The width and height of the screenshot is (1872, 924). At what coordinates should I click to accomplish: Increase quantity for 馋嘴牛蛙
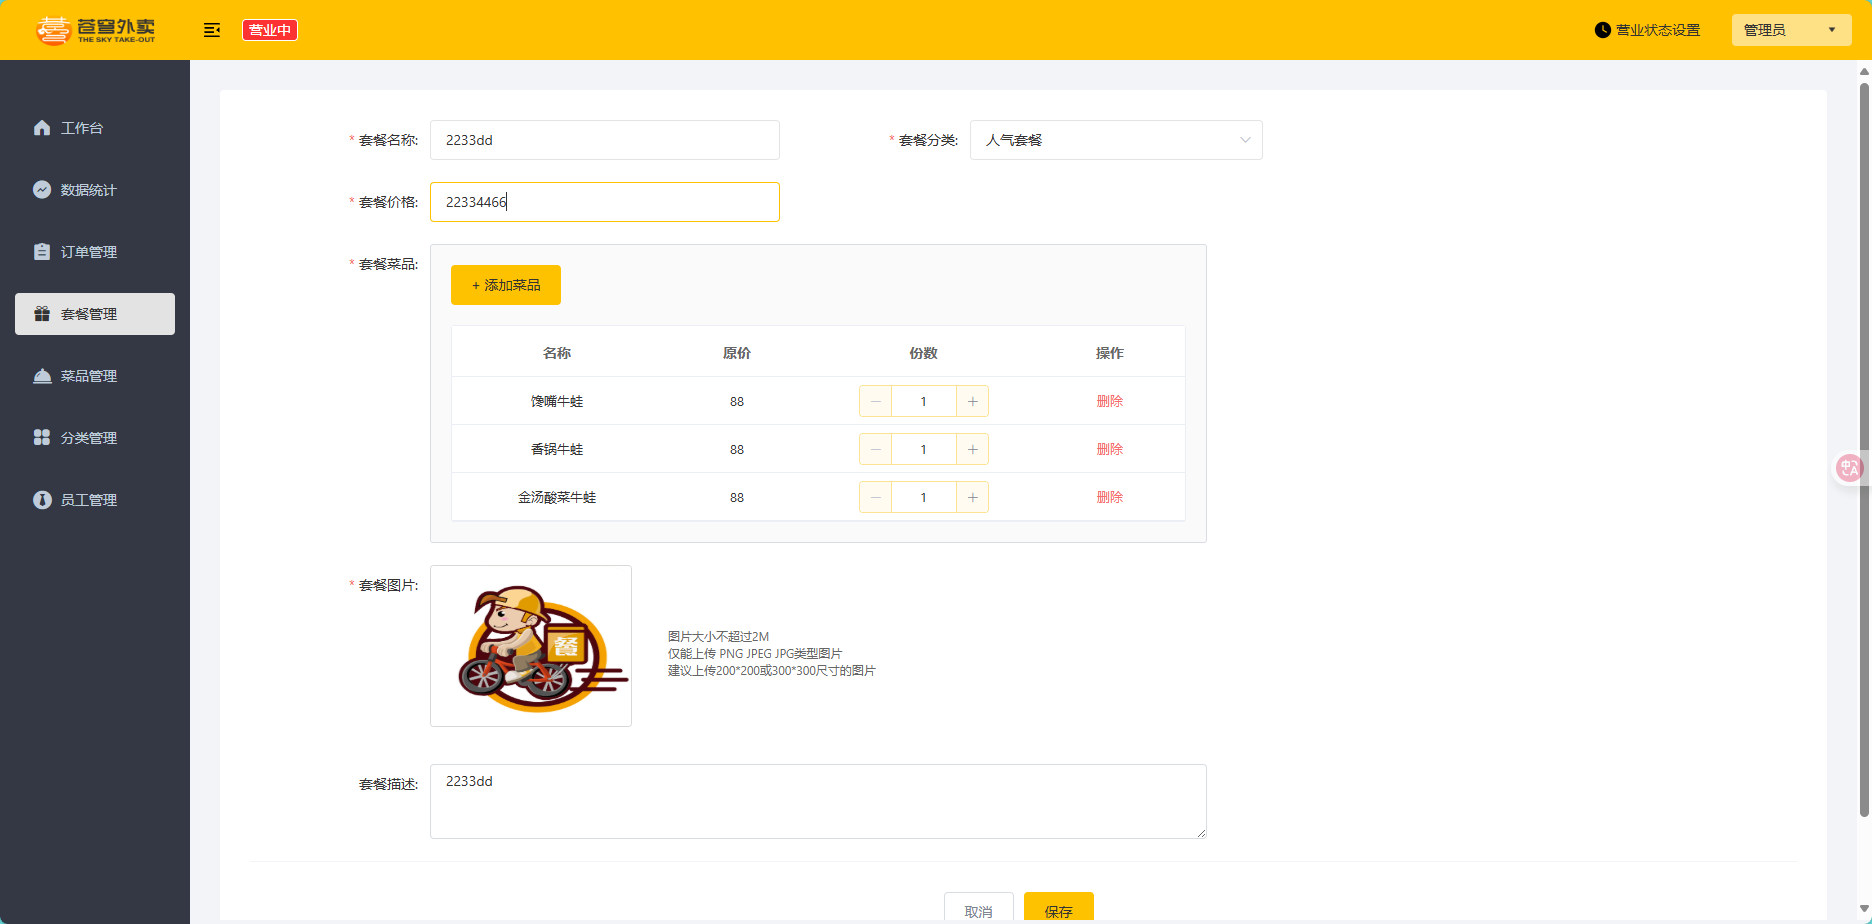click(x=972, y=401)
